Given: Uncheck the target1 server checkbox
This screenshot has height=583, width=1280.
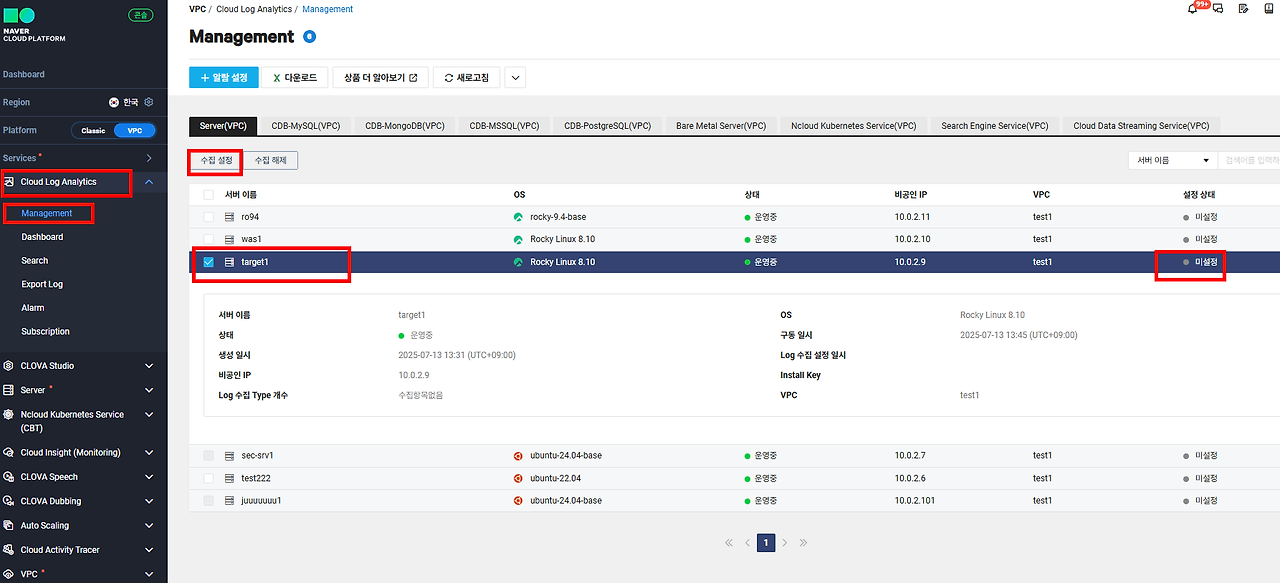Looking at the screenshot, I should point(209,262).
